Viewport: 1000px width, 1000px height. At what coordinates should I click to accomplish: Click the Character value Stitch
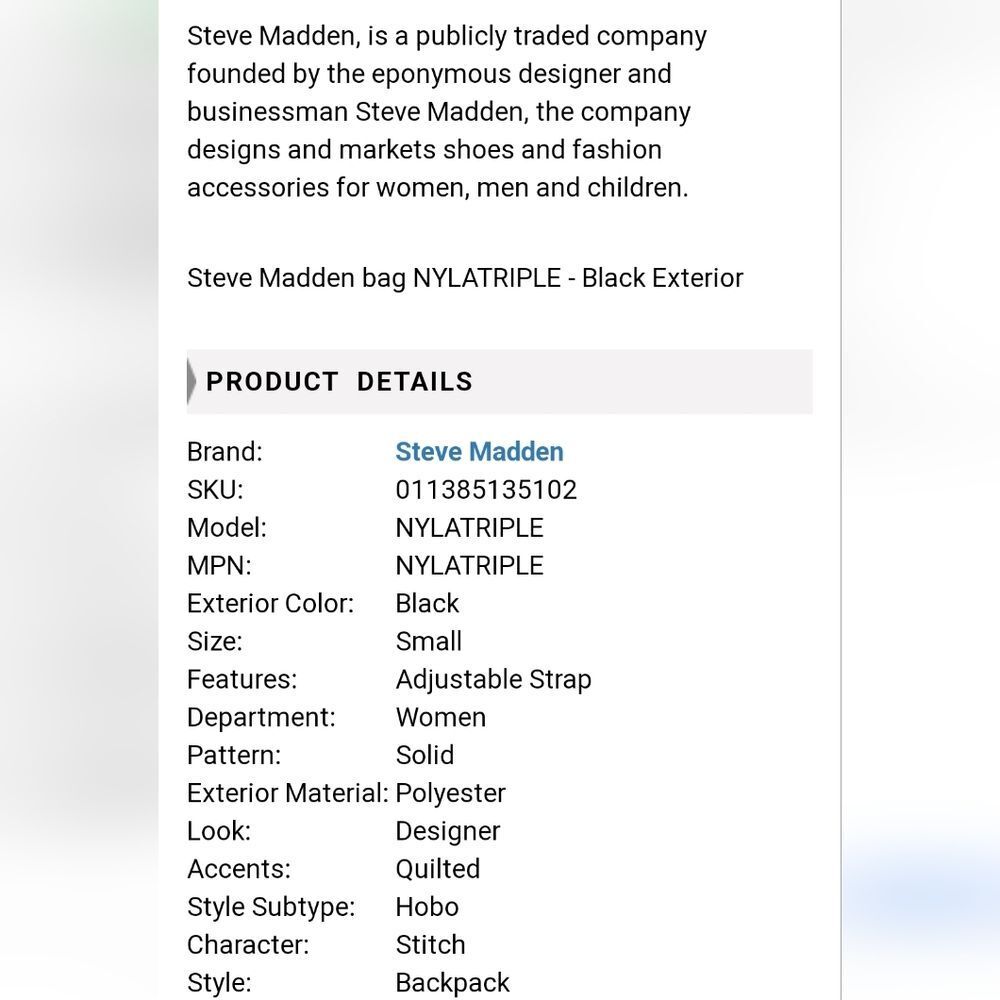point(430,945)
